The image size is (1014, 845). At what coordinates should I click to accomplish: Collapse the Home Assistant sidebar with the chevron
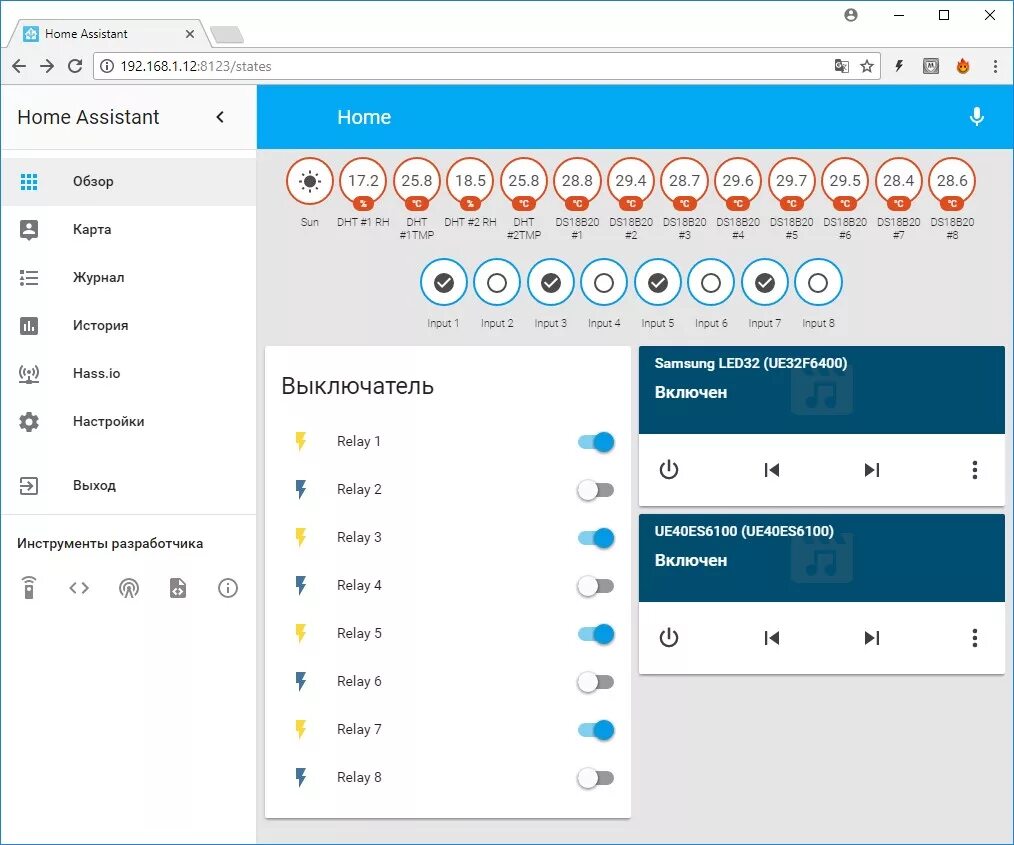[220, 117]
